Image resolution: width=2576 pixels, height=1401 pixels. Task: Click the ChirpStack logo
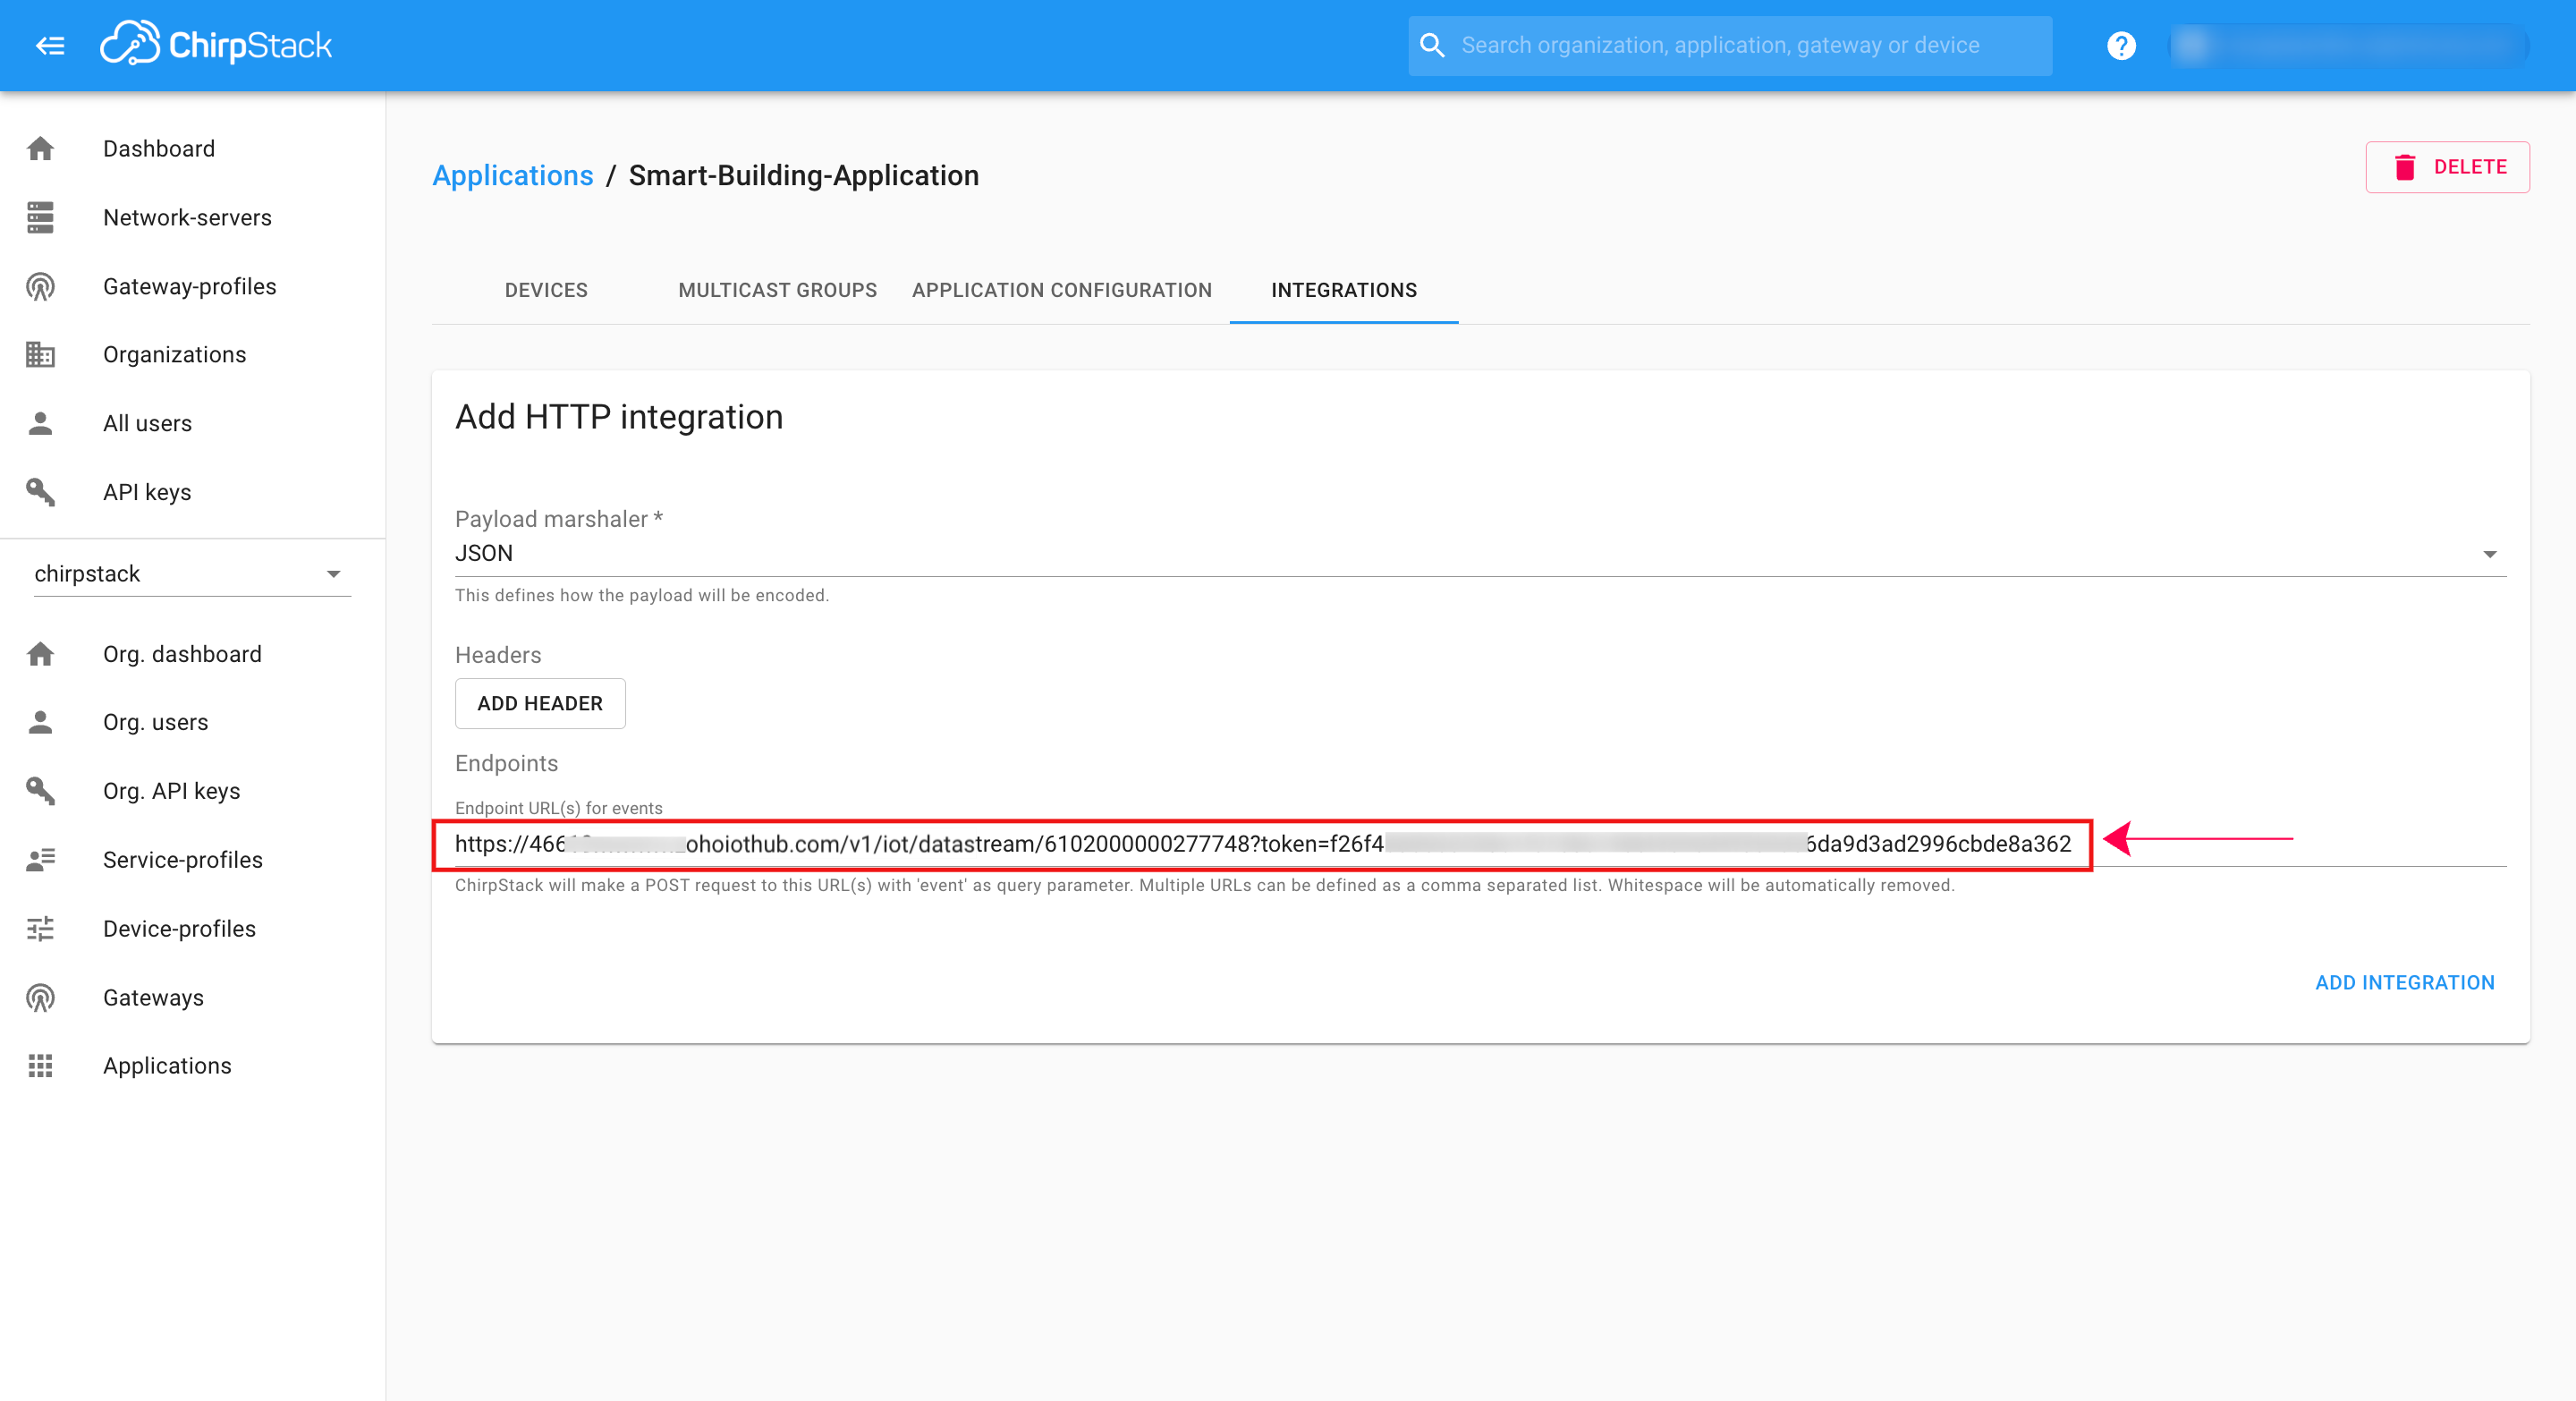click(x=216, y=44)
